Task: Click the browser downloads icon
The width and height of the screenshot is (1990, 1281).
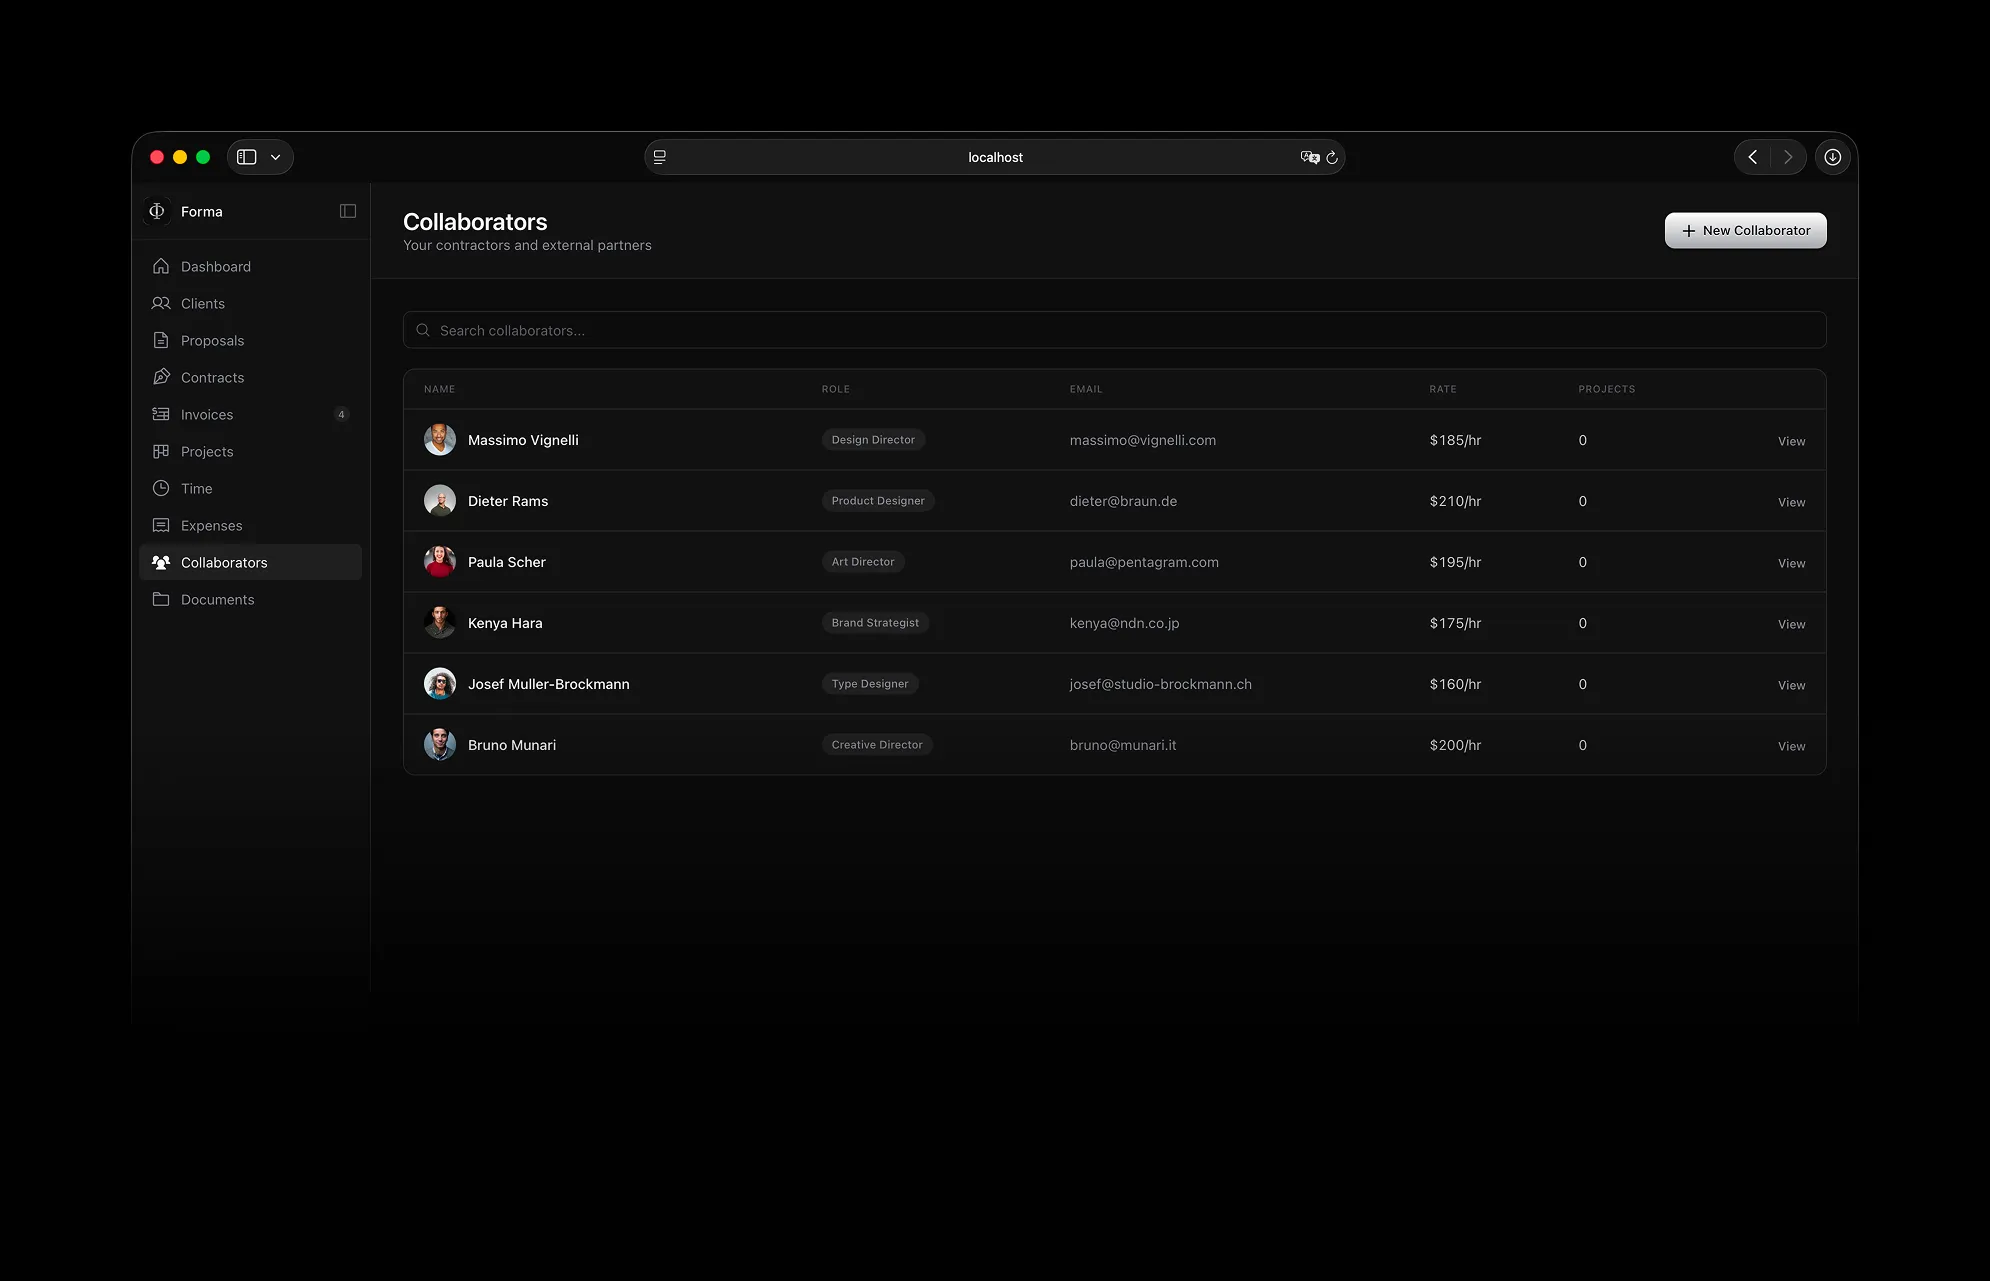Action: coord(1832,157)
